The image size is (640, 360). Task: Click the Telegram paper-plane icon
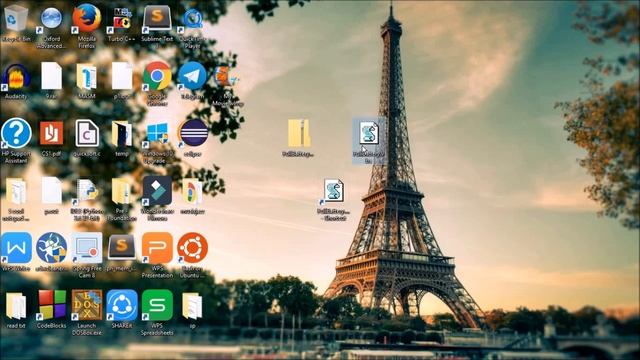[192, 76]
